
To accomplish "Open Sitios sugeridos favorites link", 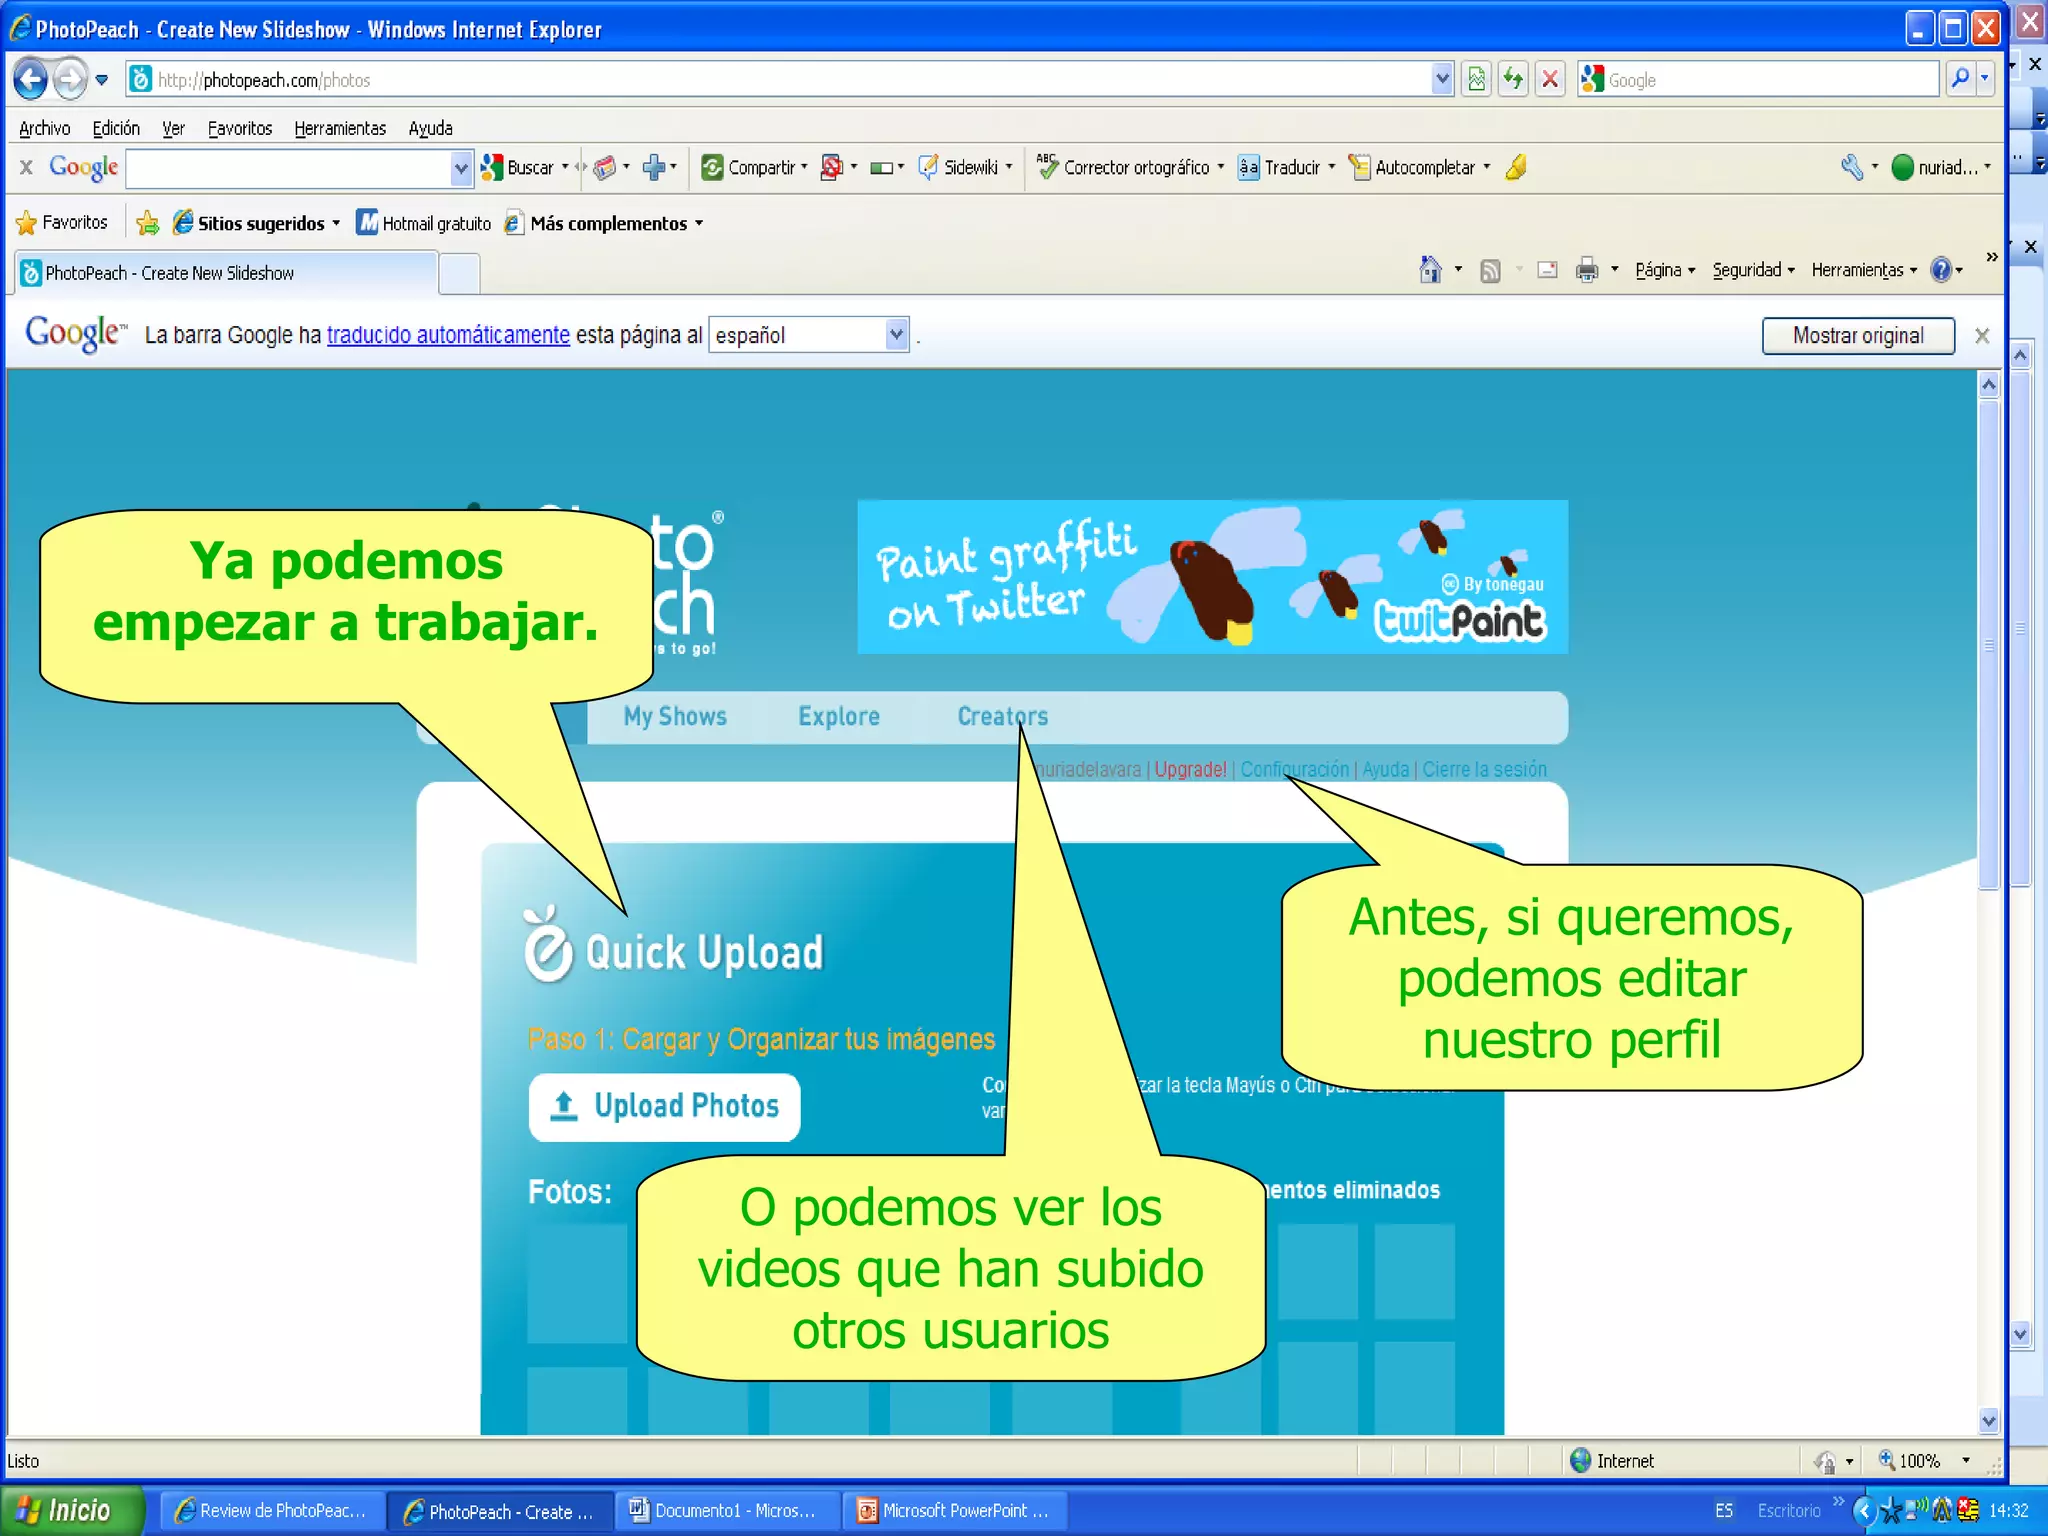I will click(256, 223).
